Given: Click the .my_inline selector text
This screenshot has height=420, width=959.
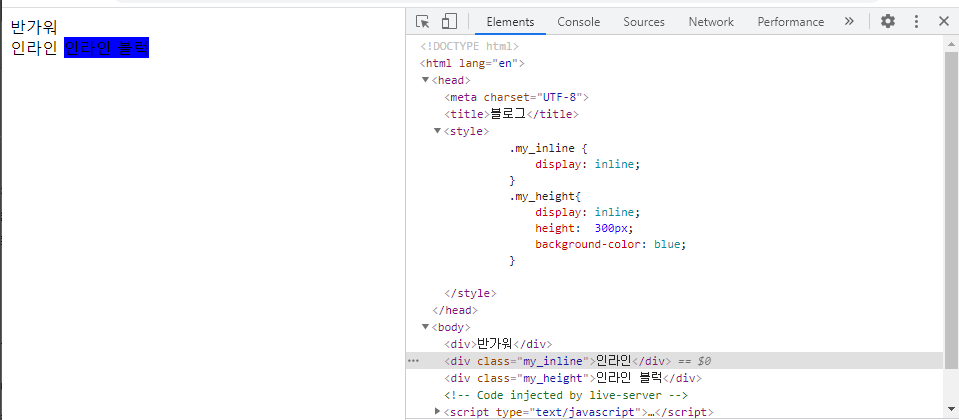Looking at the screenshot, I should pyautogui.click(x=542, y=148).
